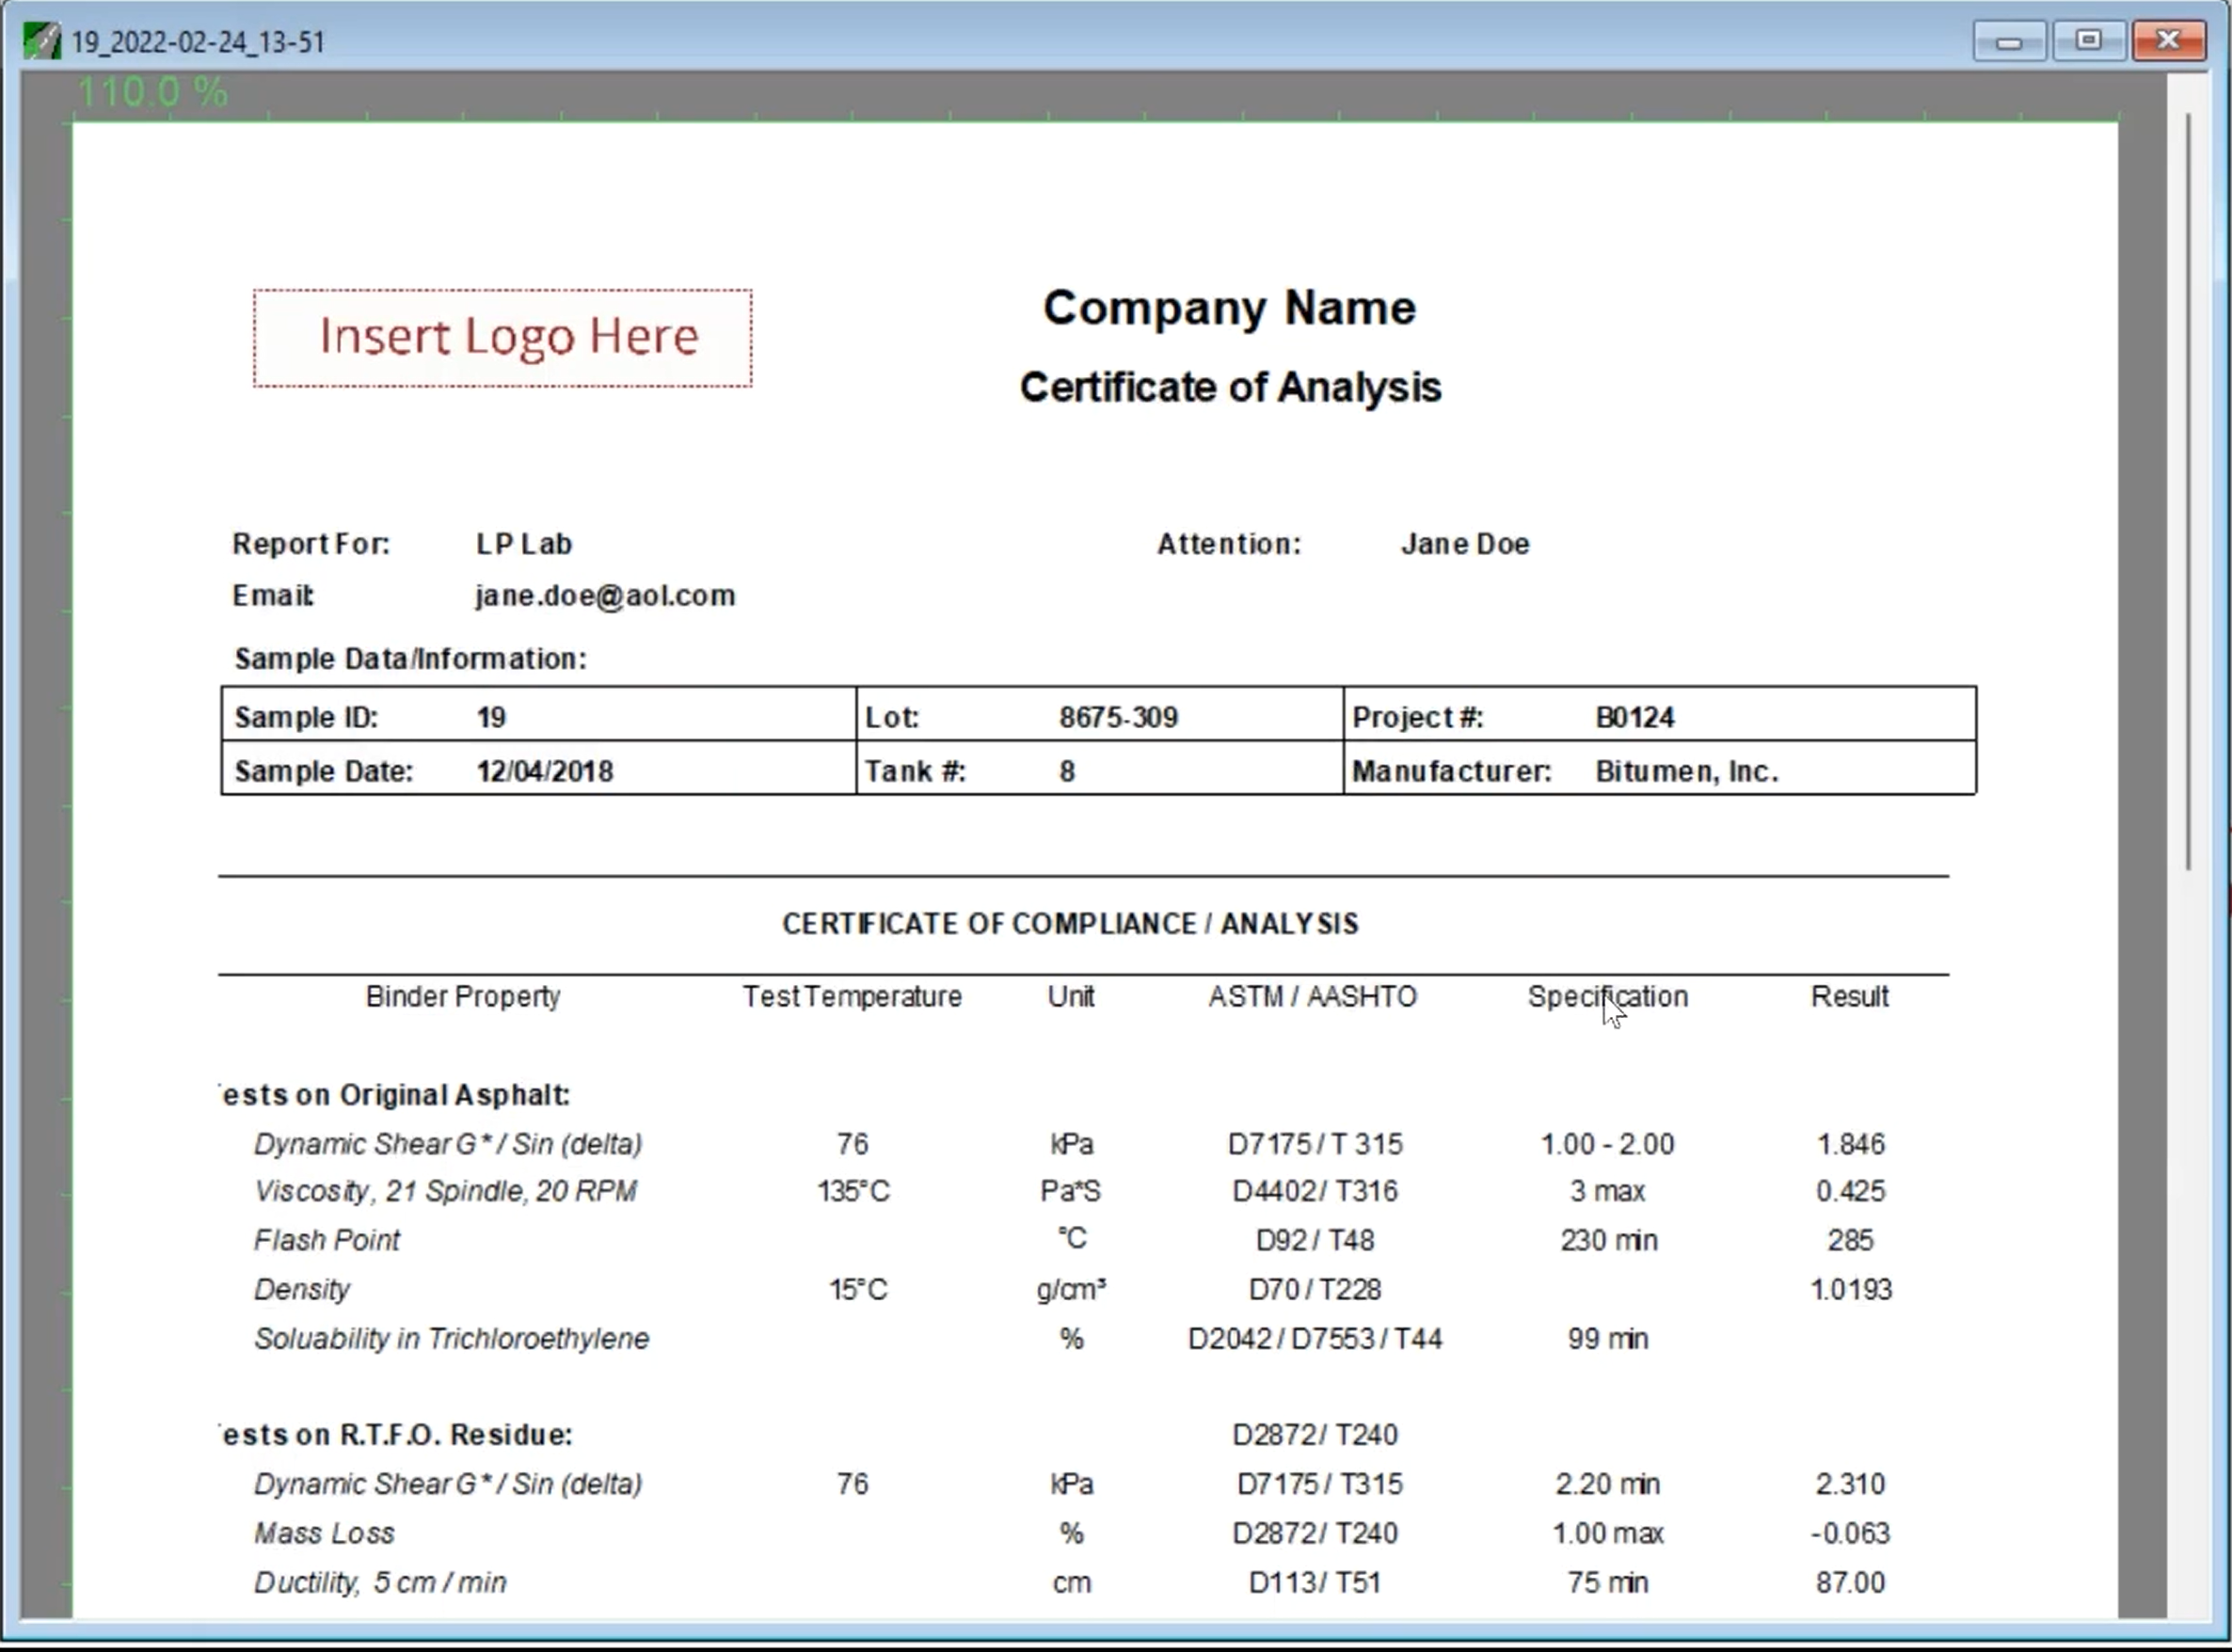Click the method D70 / T228
This screenshot has height=1652, width=2232.
point(1315,1289)
